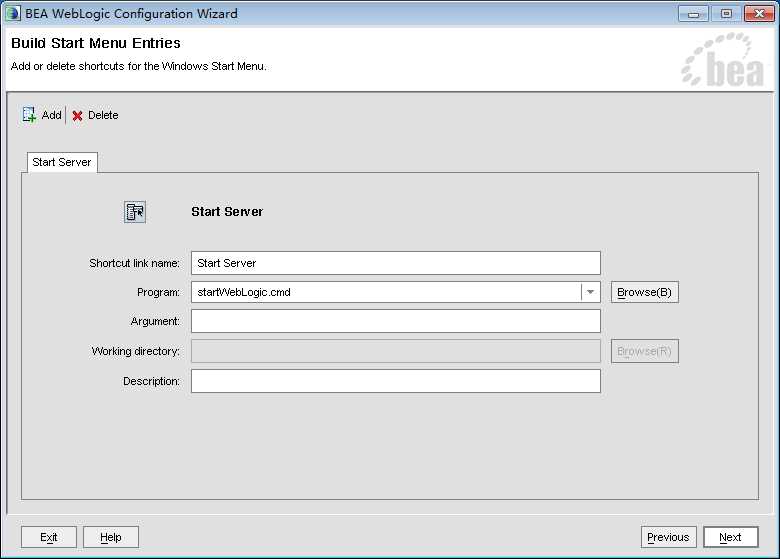Click the Exit button

49,537
